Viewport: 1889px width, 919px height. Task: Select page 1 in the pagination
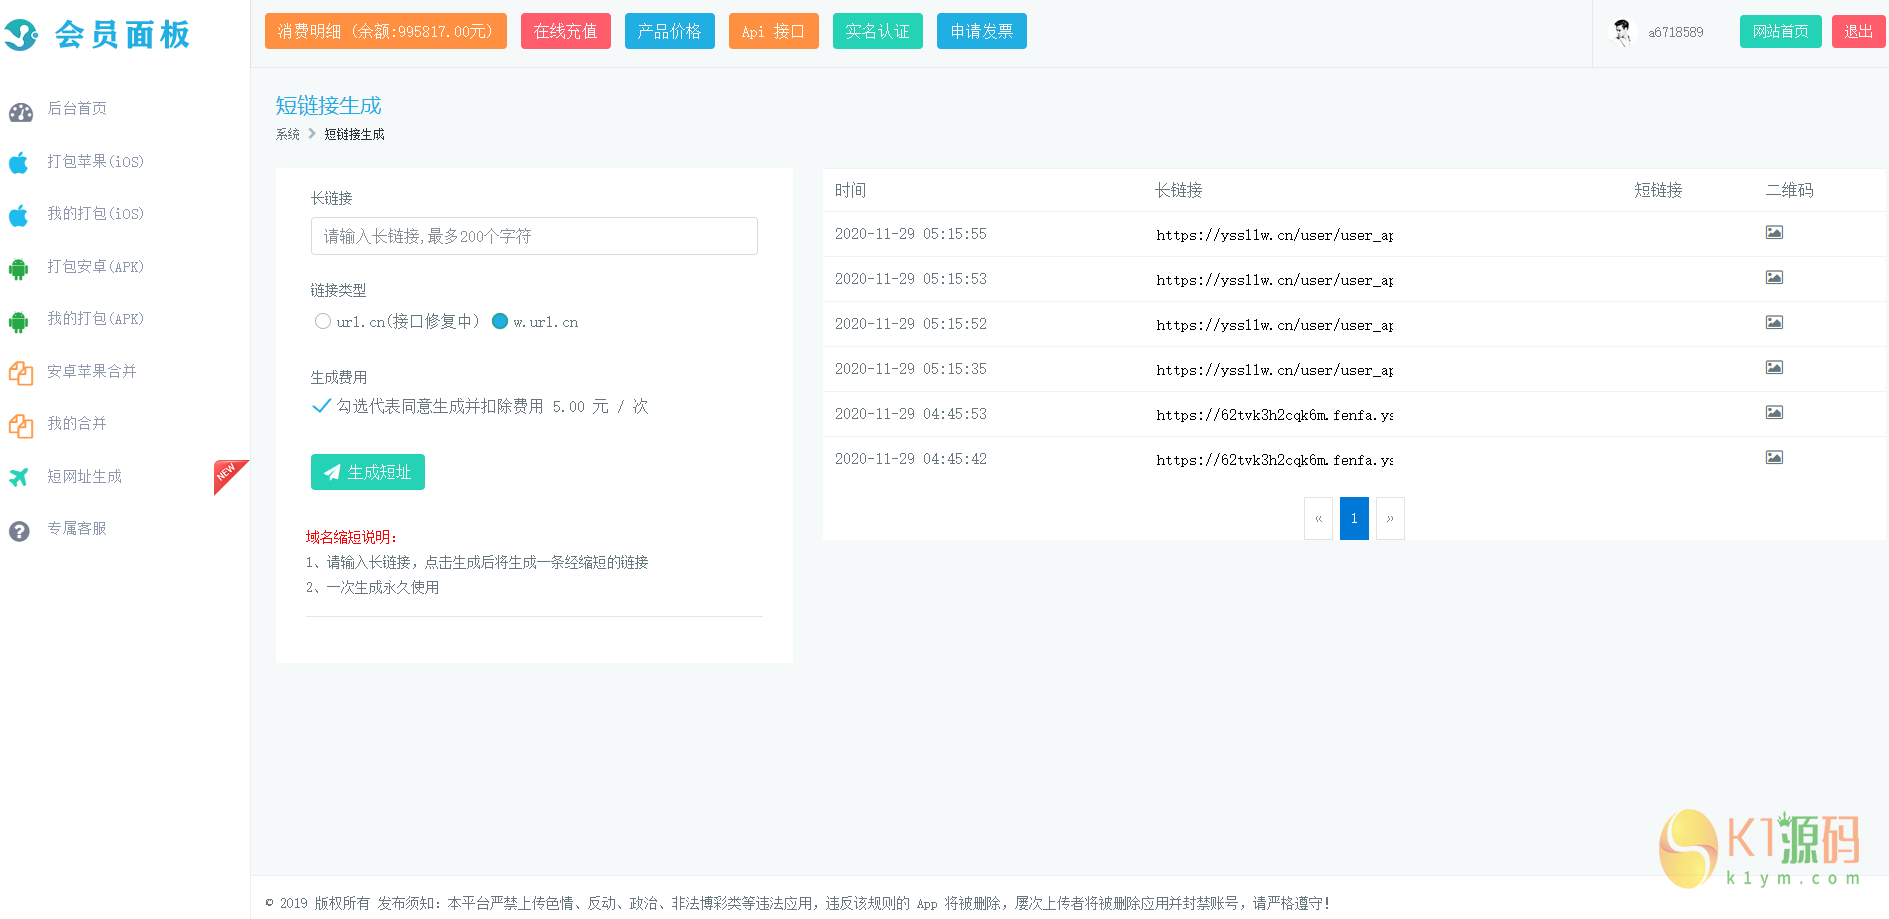click(1354, 519)
